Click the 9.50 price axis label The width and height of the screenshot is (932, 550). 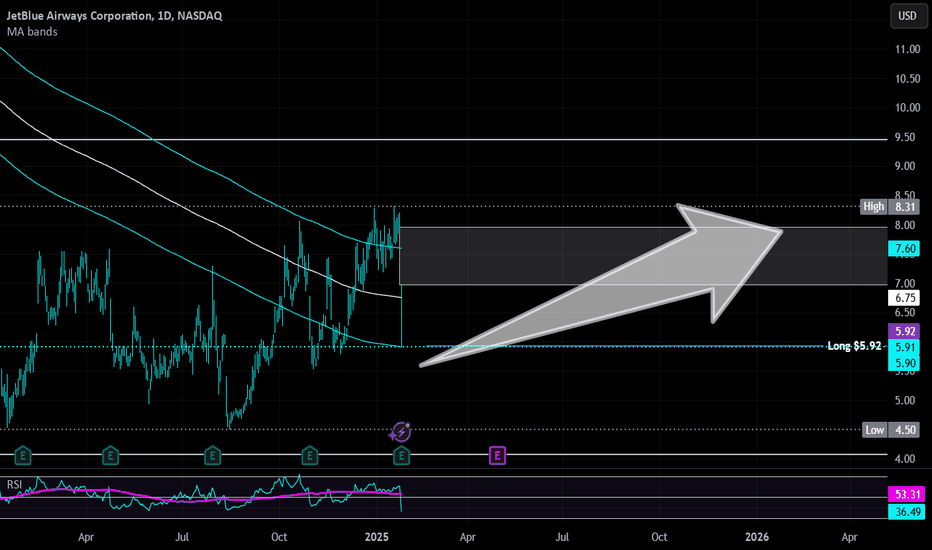[905, 137]
